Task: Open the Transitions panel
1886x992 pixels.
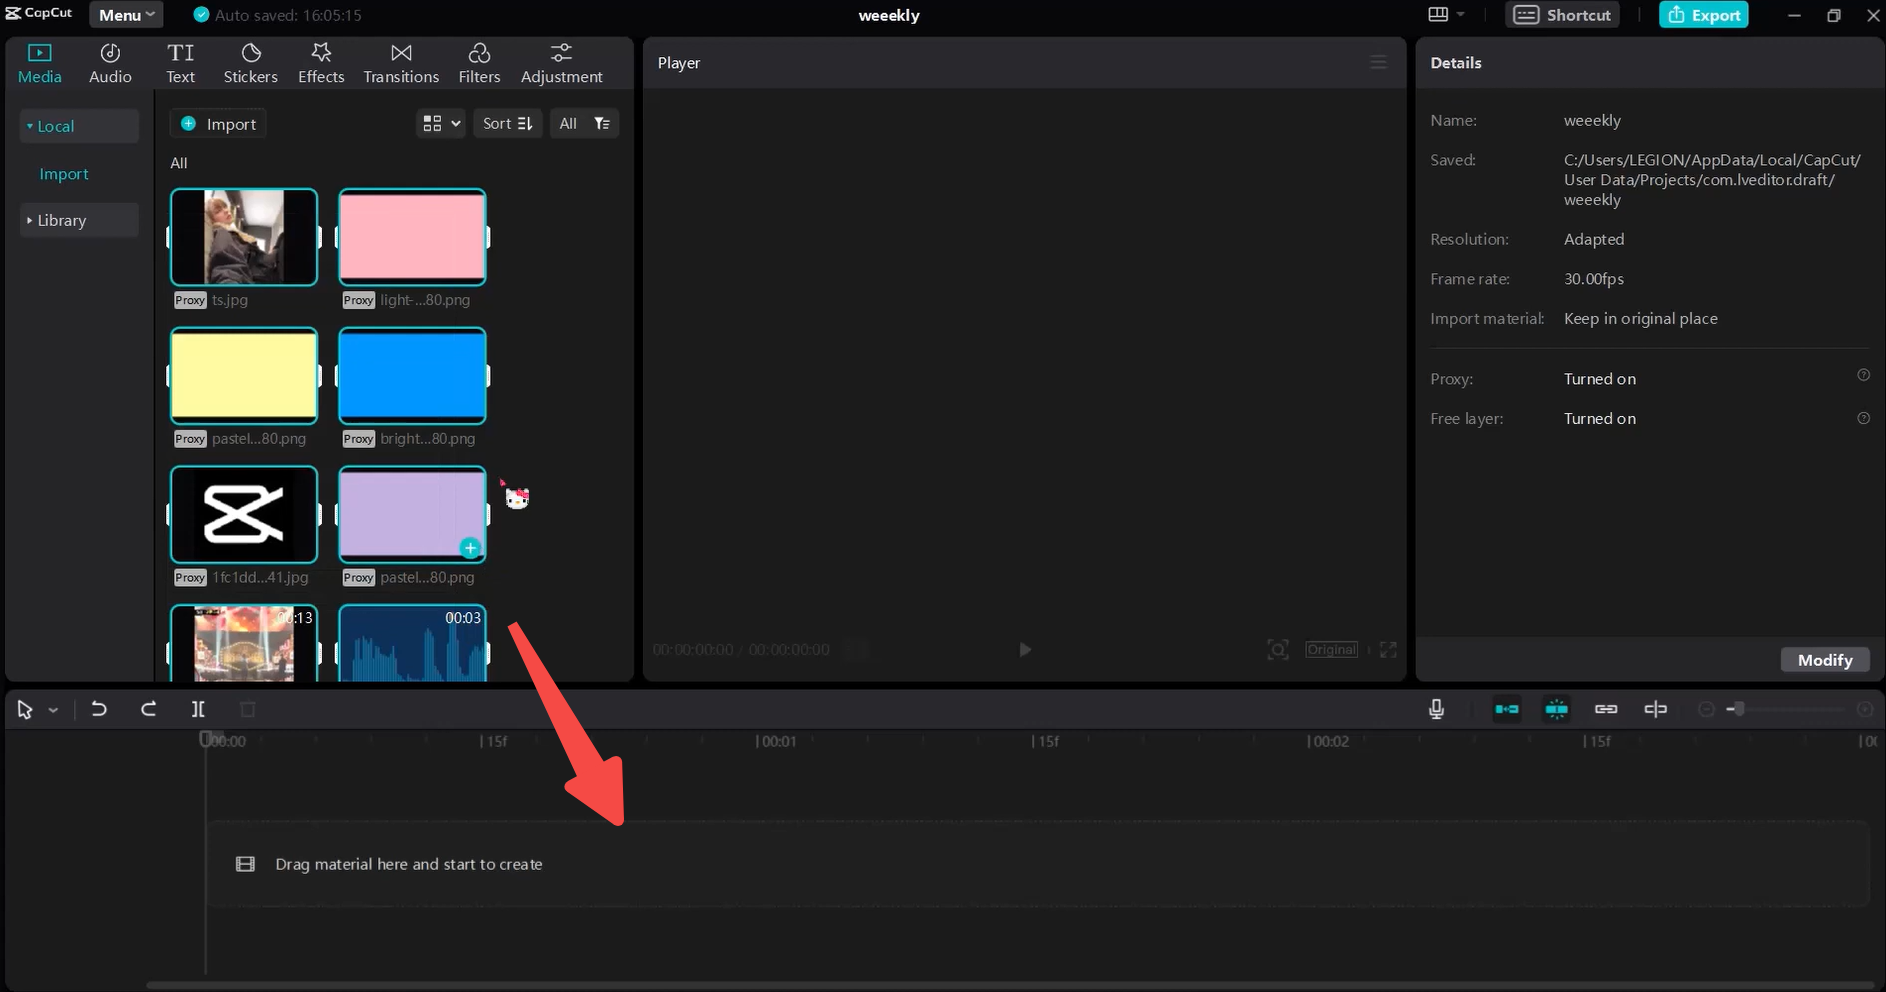Action: coord(400,62)
